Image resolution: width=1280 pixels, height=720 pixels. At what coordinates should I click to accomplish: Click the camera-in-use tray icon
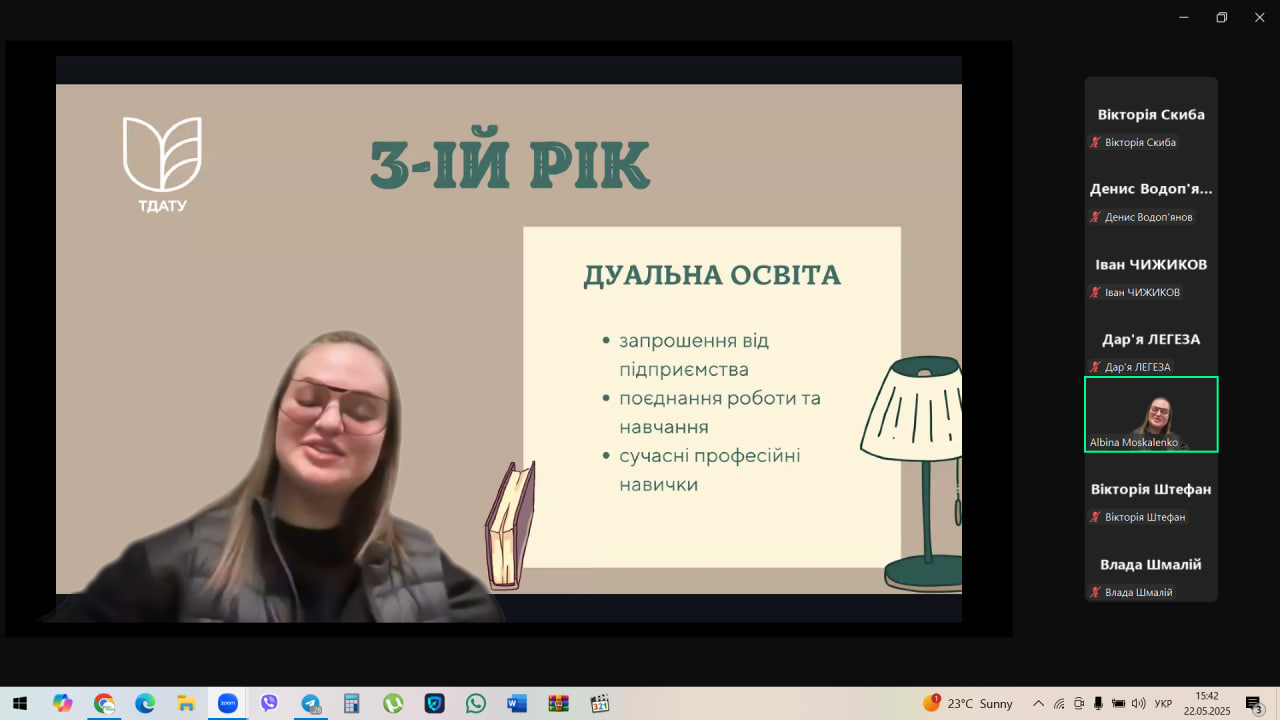click(1079, 703)
